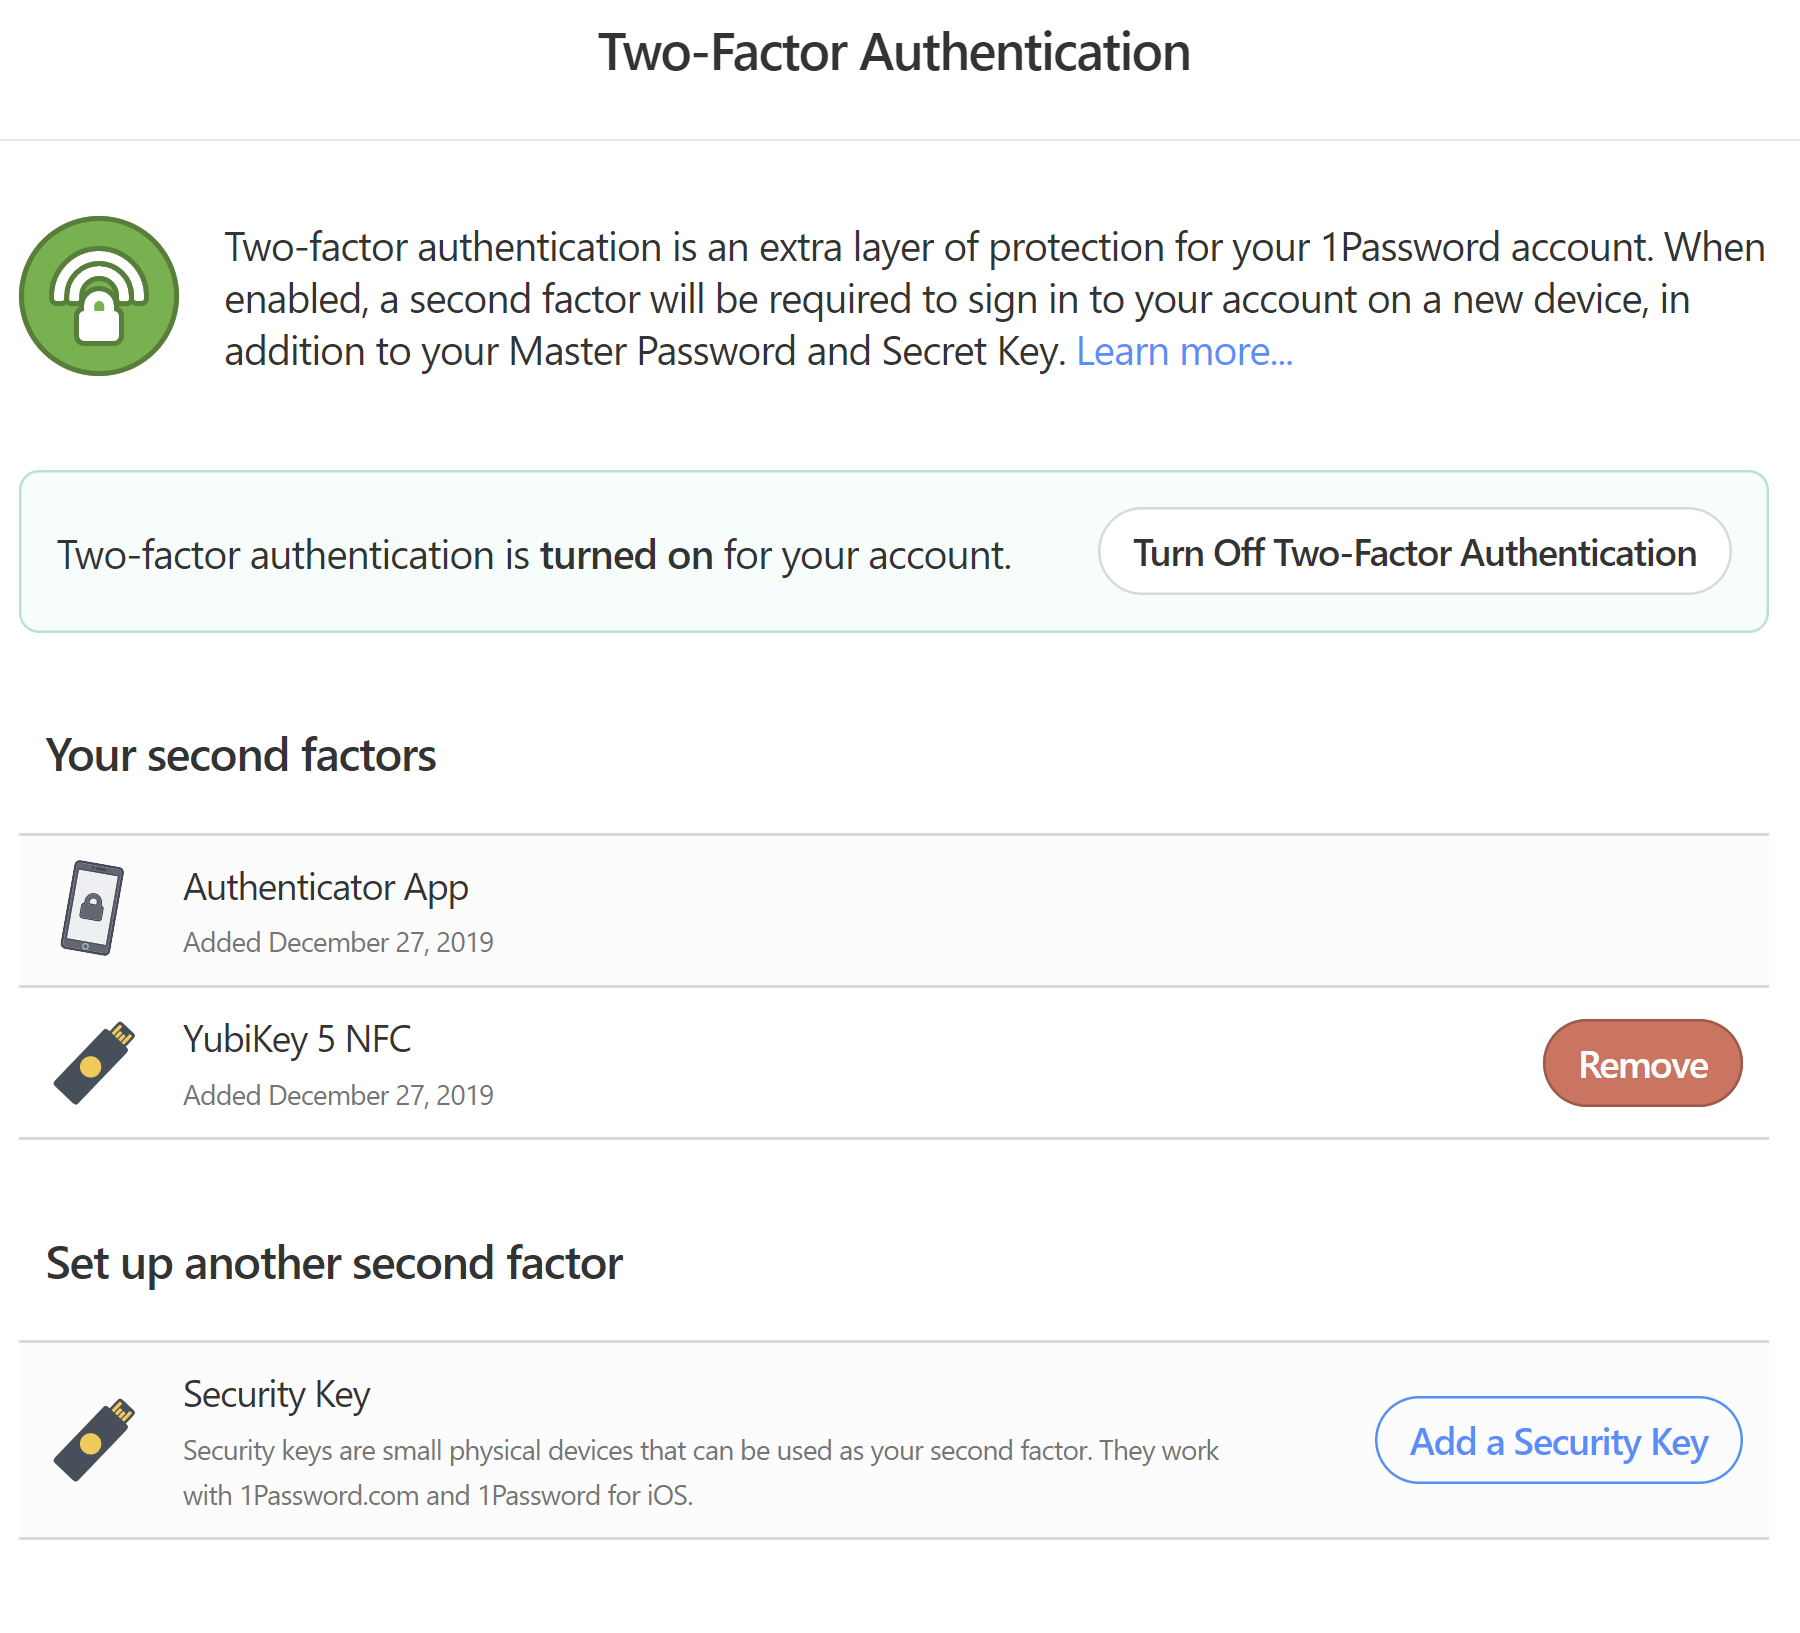
Task: Click Authenticator App's added date text
Action: click(x=338, y=942)
